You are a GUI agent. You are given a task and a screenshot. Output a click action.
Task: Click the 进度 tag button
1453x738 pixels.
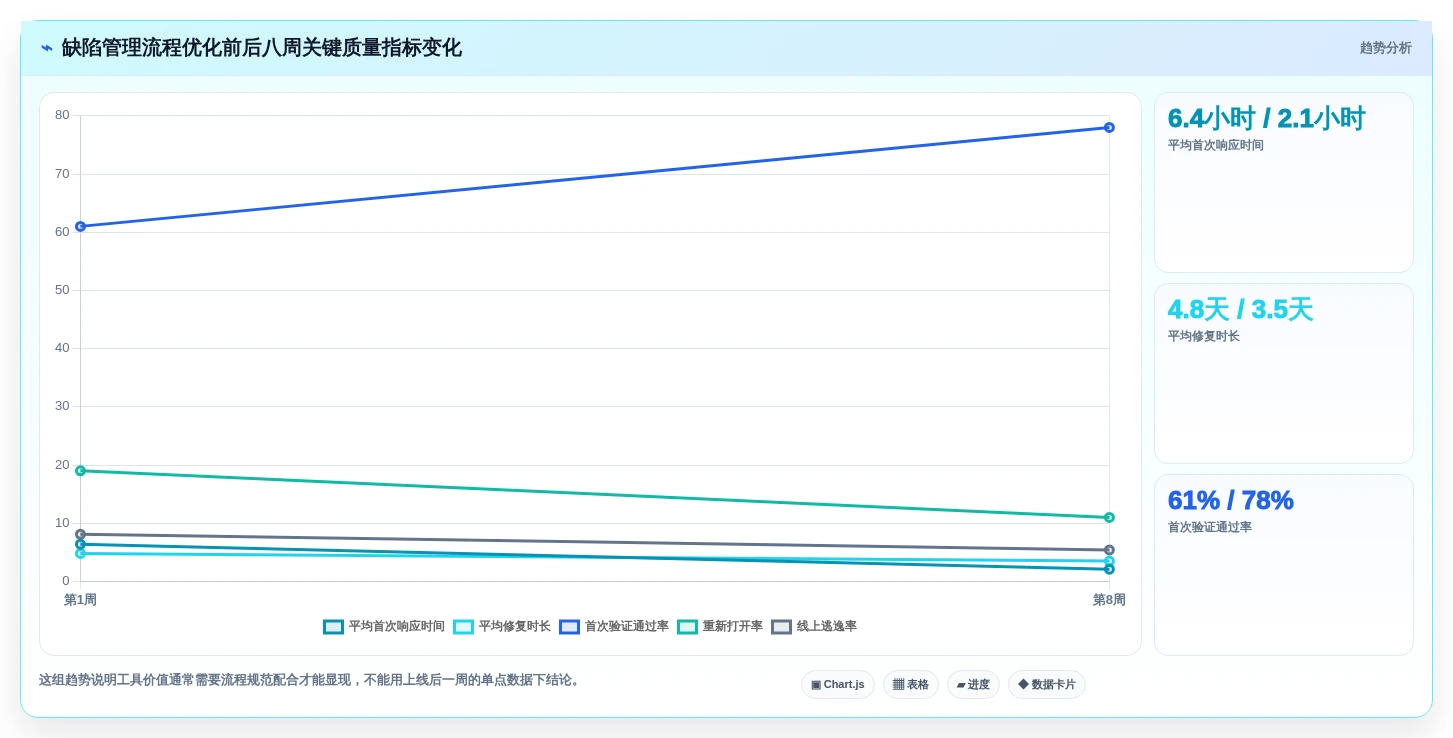point(973,685)
